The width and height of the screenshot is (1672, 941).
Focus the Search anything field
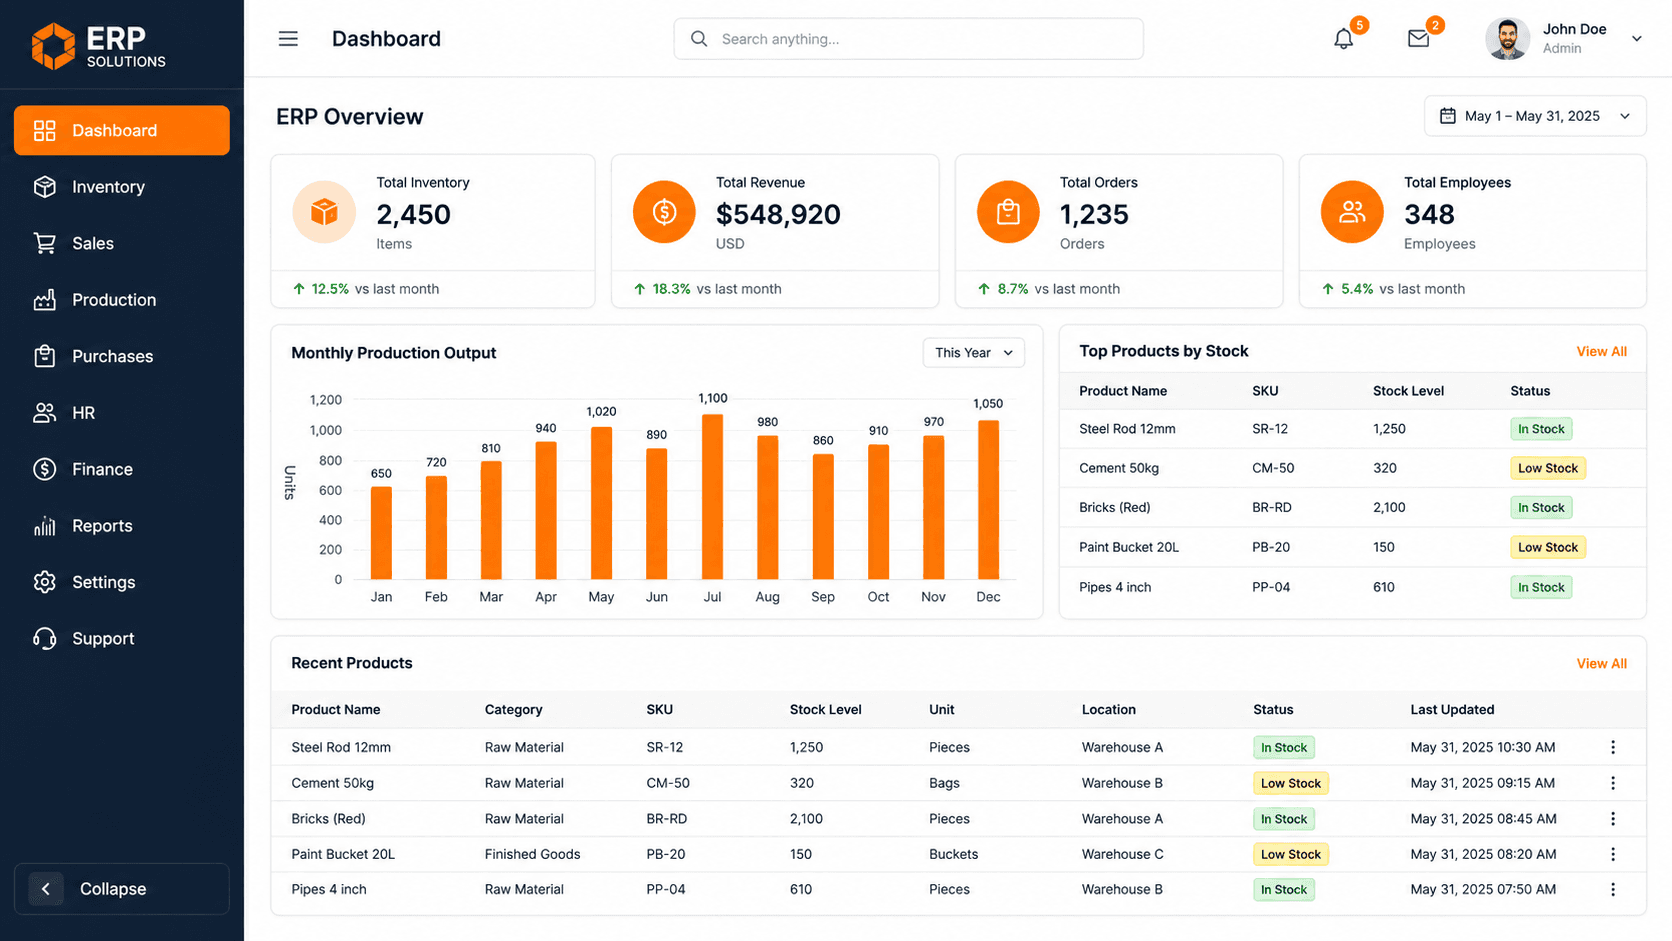click(x=908, y=39)
